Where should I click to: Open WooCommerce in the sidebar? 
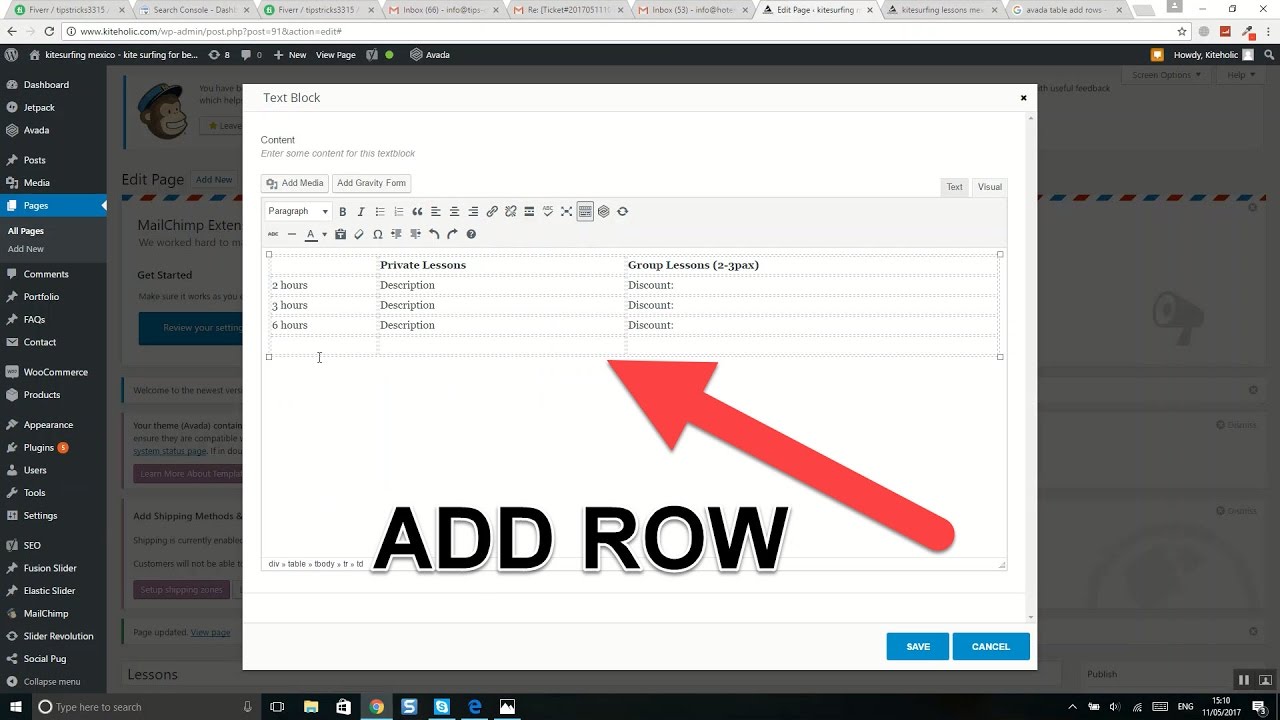(x=53, y=372)
